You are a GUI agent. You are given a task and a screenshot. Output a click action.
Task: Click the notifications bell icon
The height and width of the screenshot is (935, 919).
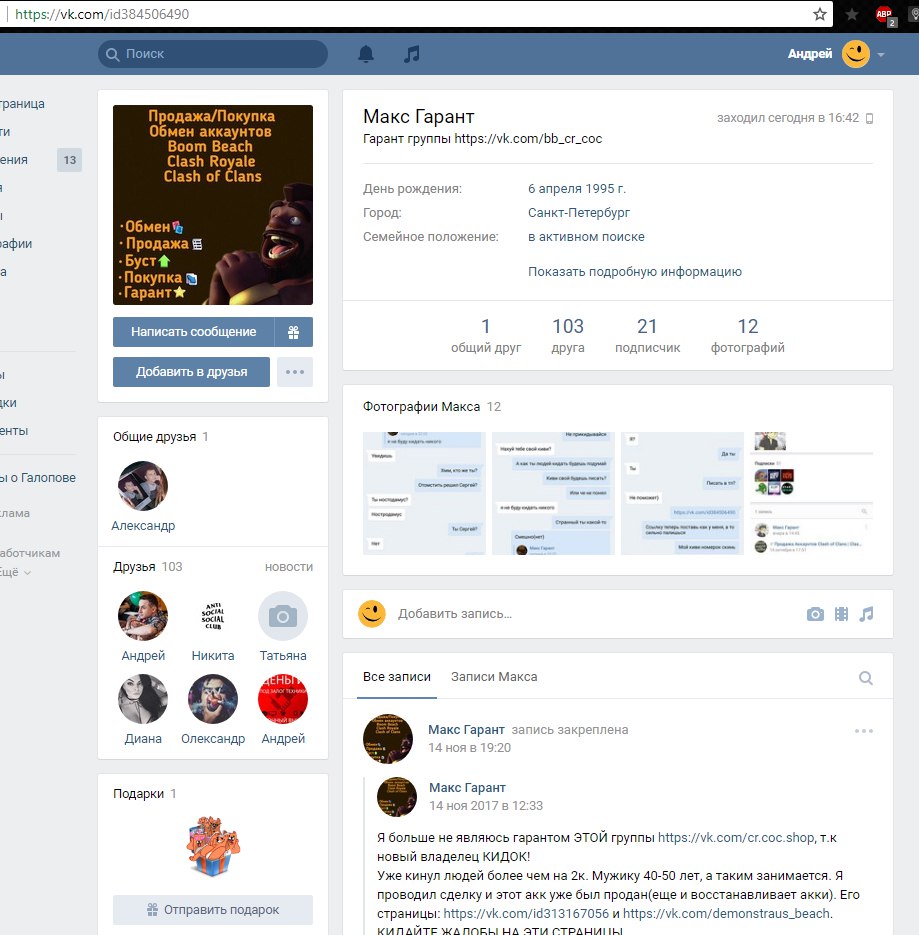point(366,54)
